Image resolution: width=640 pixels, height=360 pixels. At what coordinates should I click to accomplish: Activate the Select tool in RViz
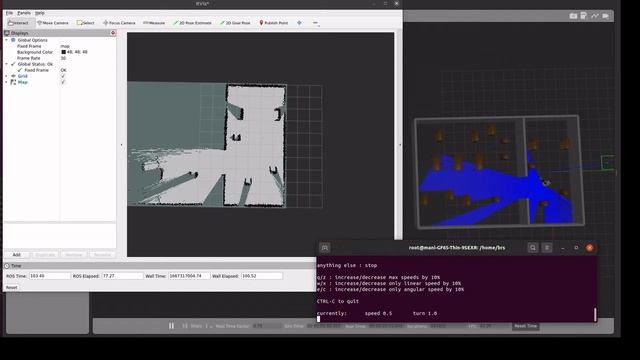coord(86,23)
